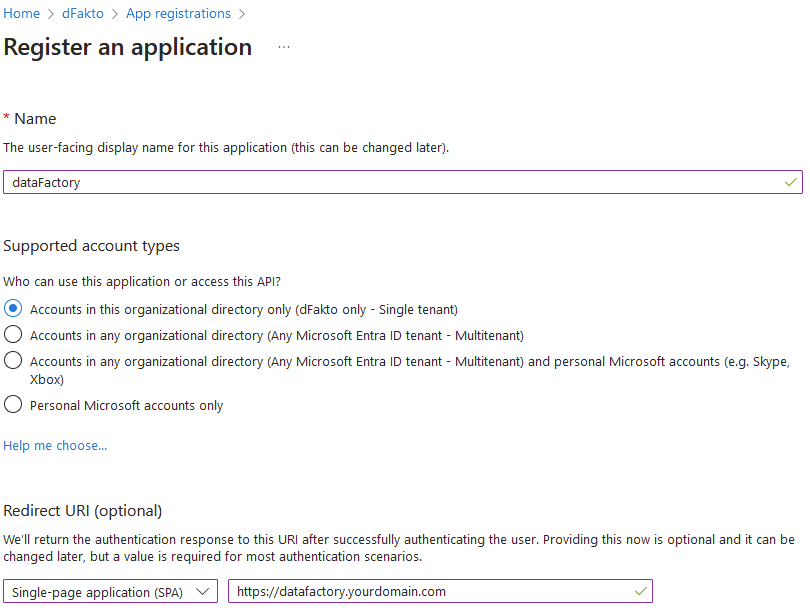810x614 pixels.
Task: Click the Help me choose link
Action: [x=55, y=445]
